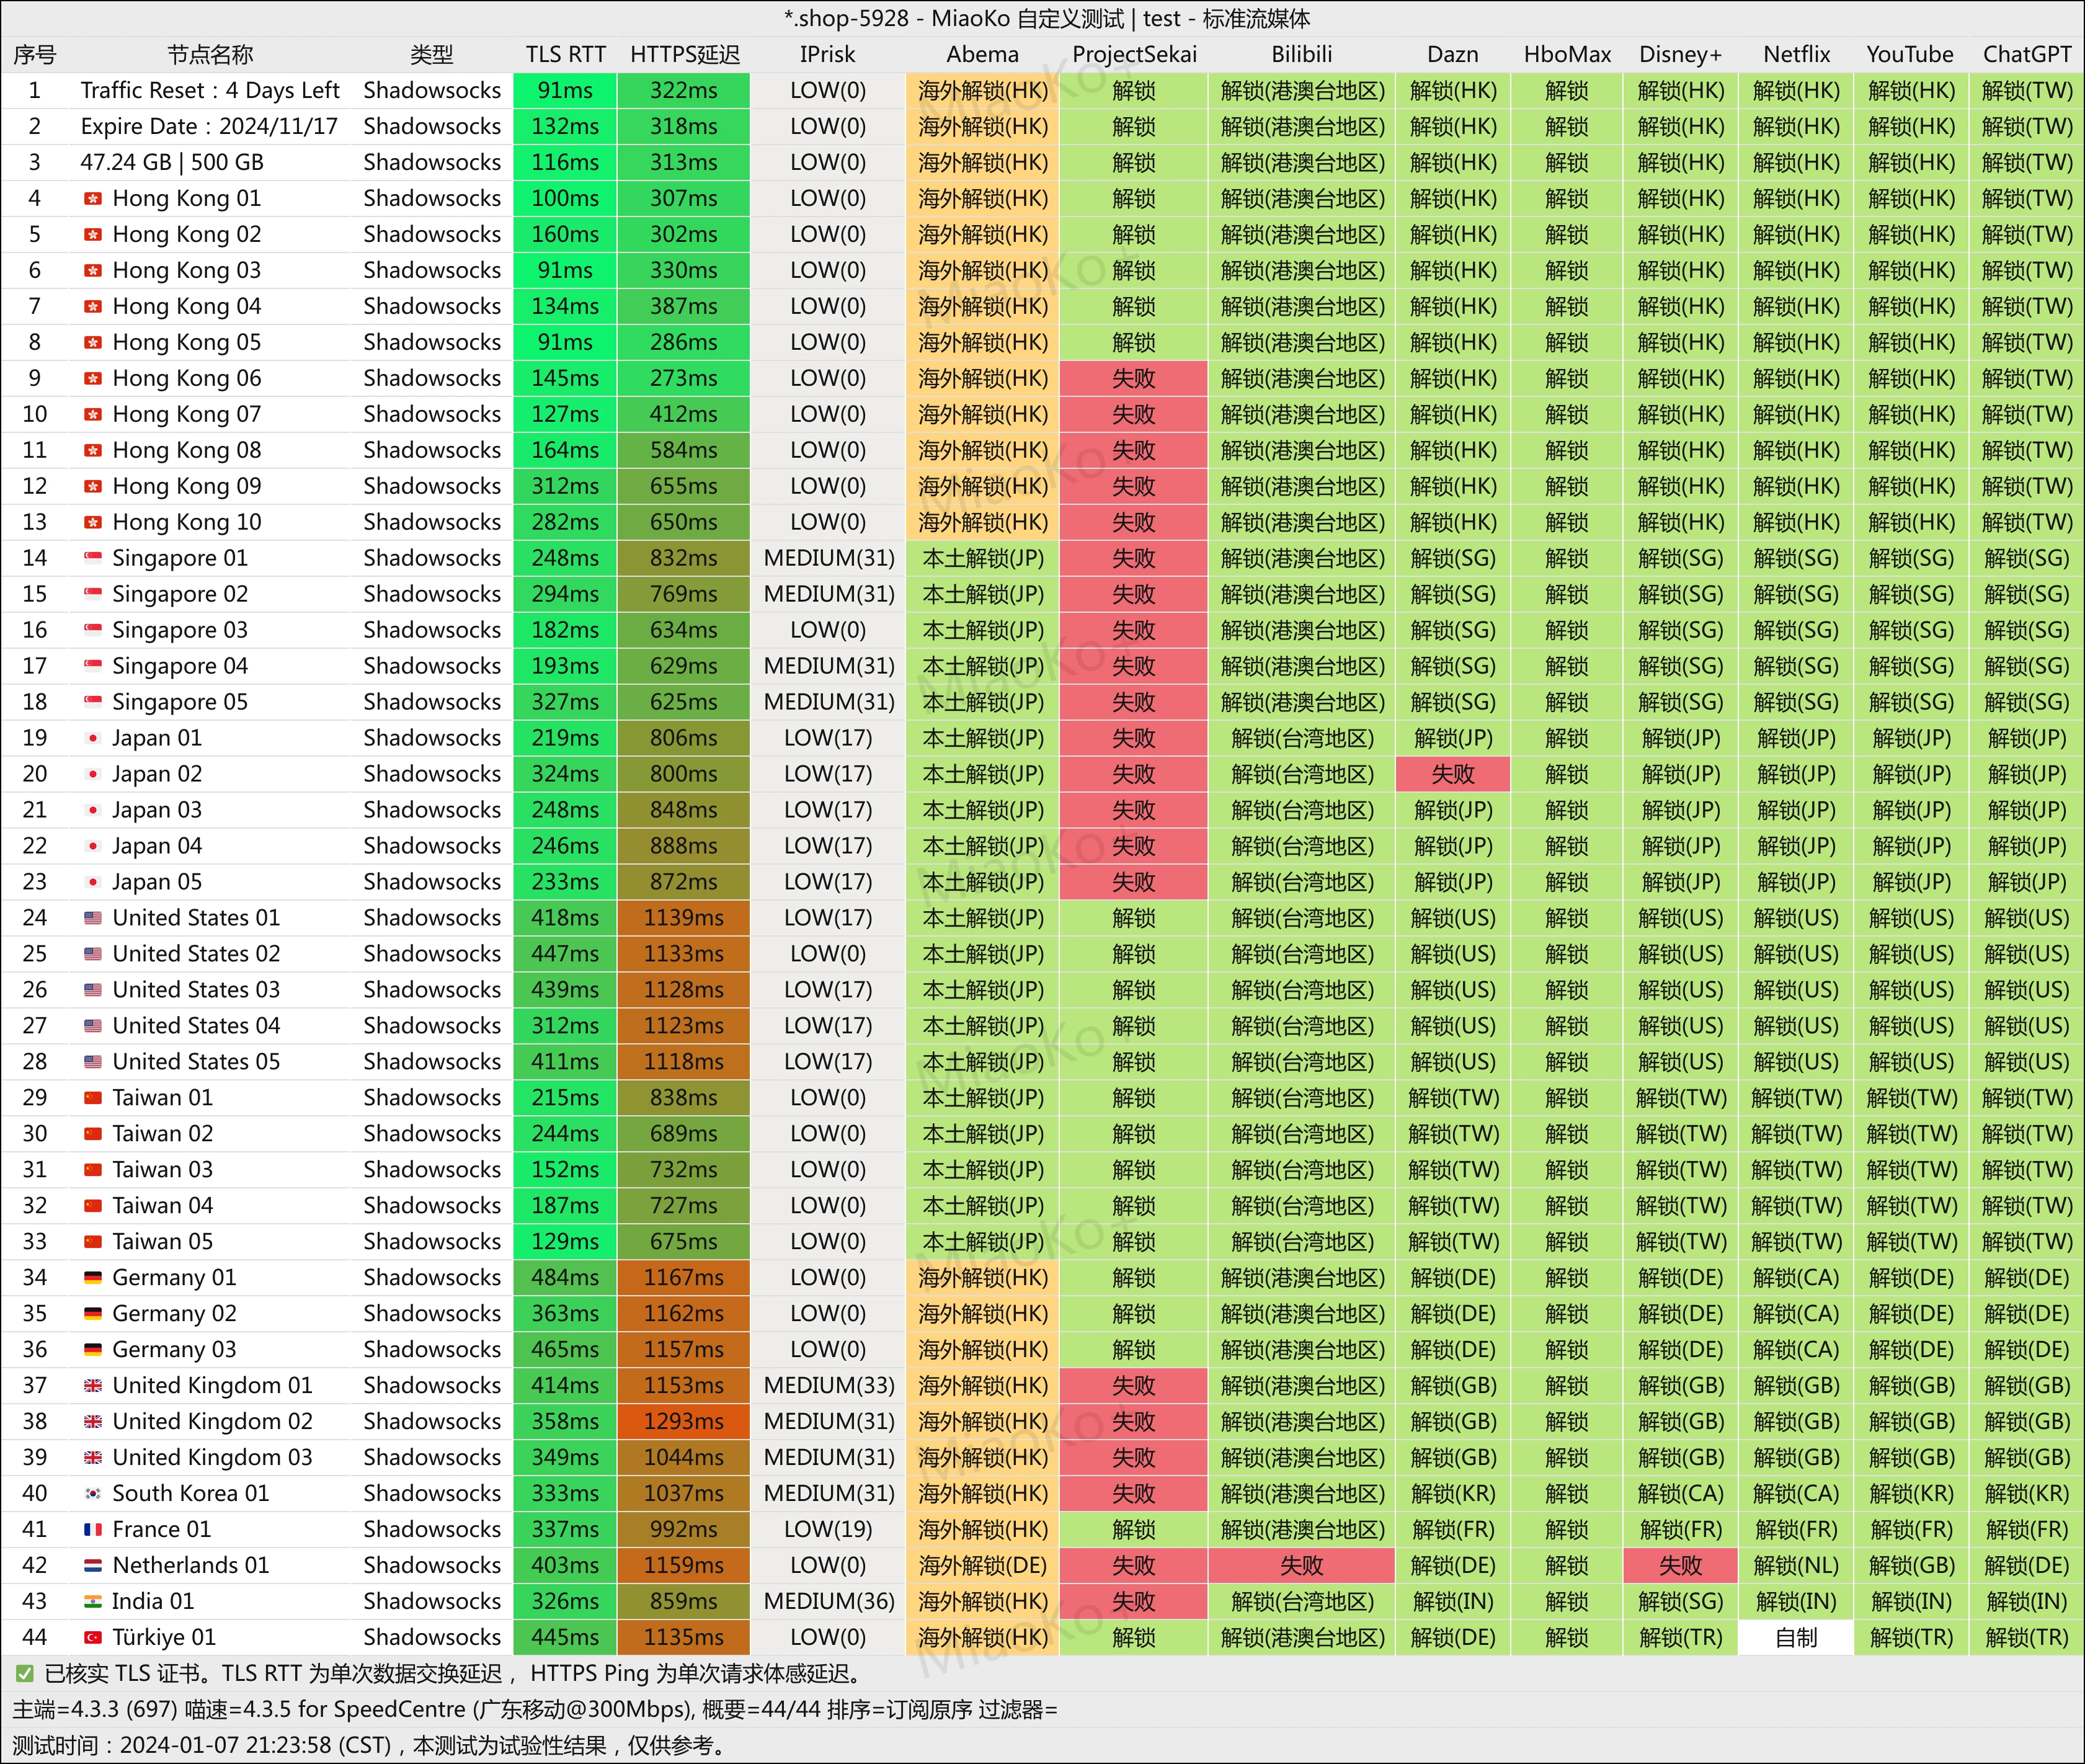This screenshot has height=1764, width=2085.
Task: Click the flag icon beside Hong Kong 10
Action: 93,523
